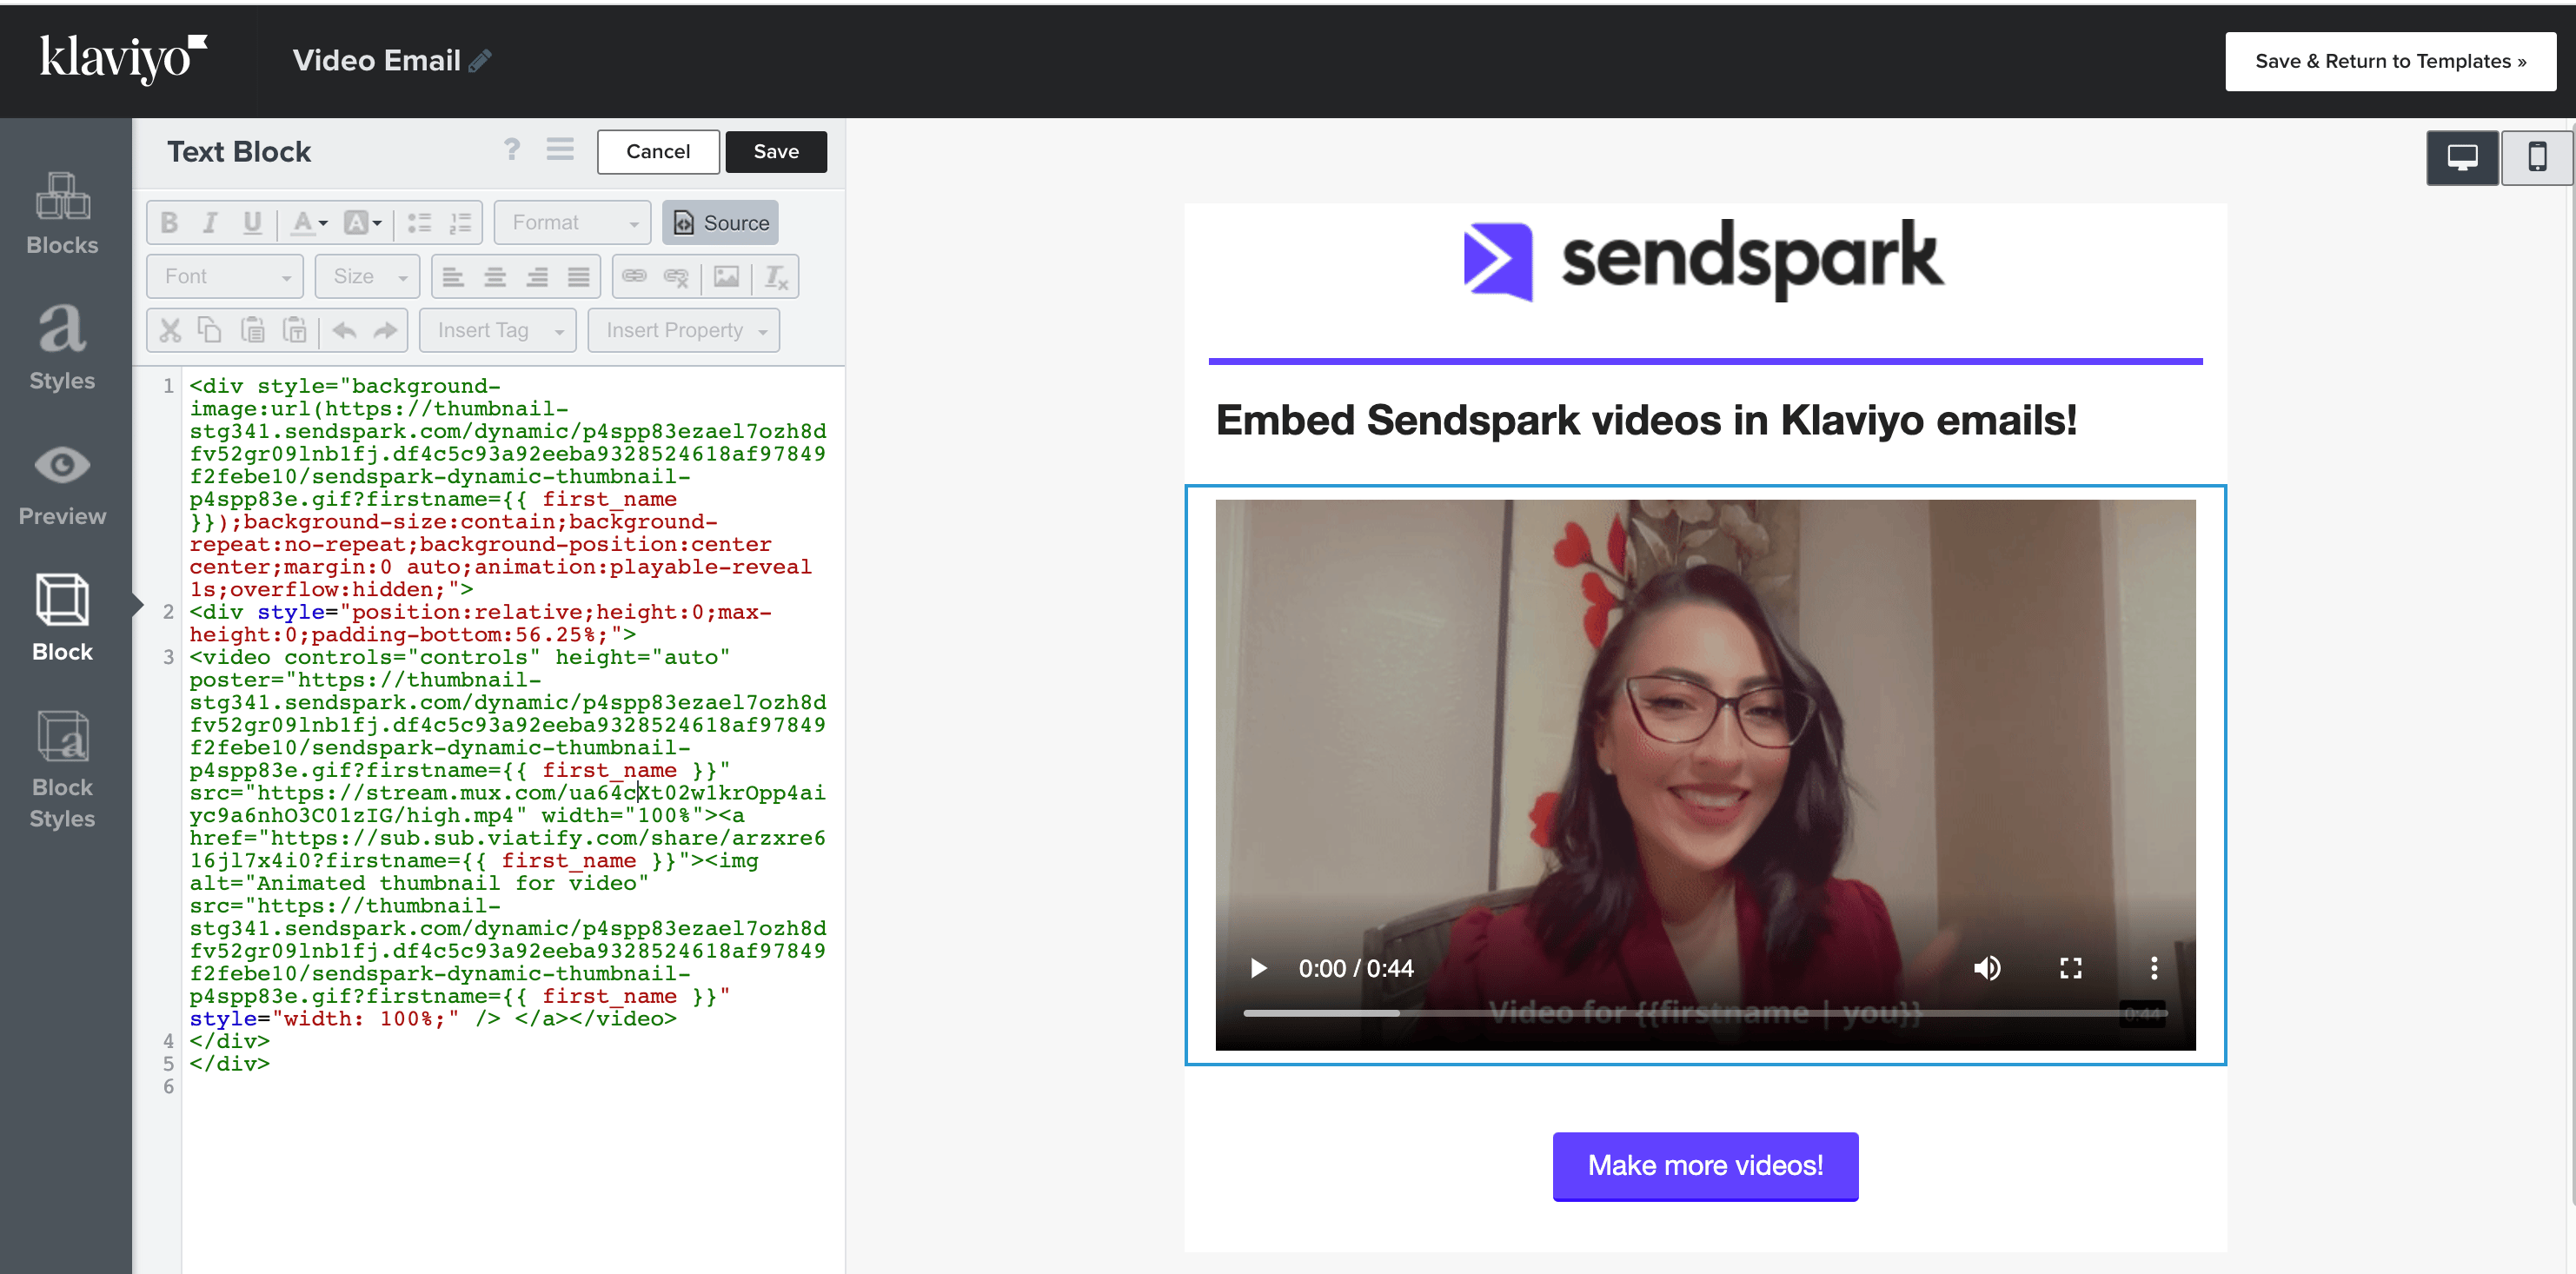
Task: Open the Size dropdown
Action: click(368, 276)
